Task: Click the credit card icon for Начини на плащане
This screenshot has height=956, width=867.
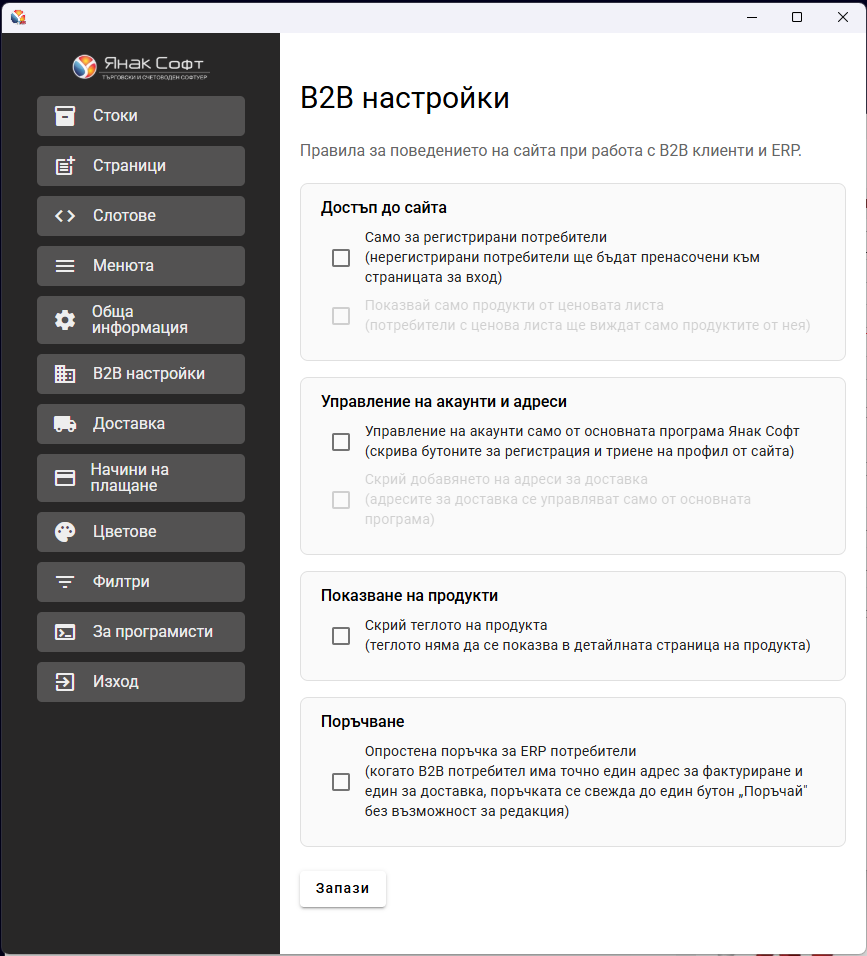Action: [65, 478]
